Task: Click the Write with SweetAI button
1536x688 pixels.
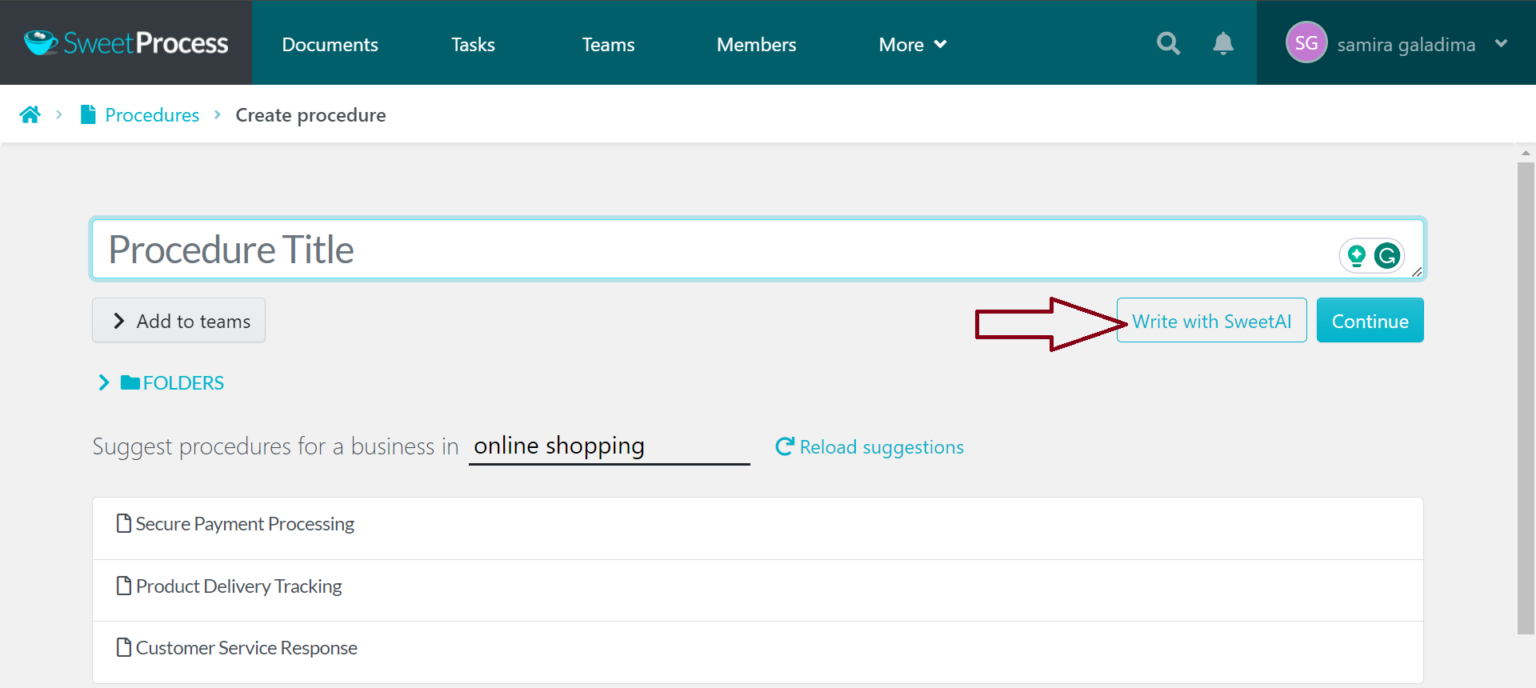Action: click(x=1212, y=321)
